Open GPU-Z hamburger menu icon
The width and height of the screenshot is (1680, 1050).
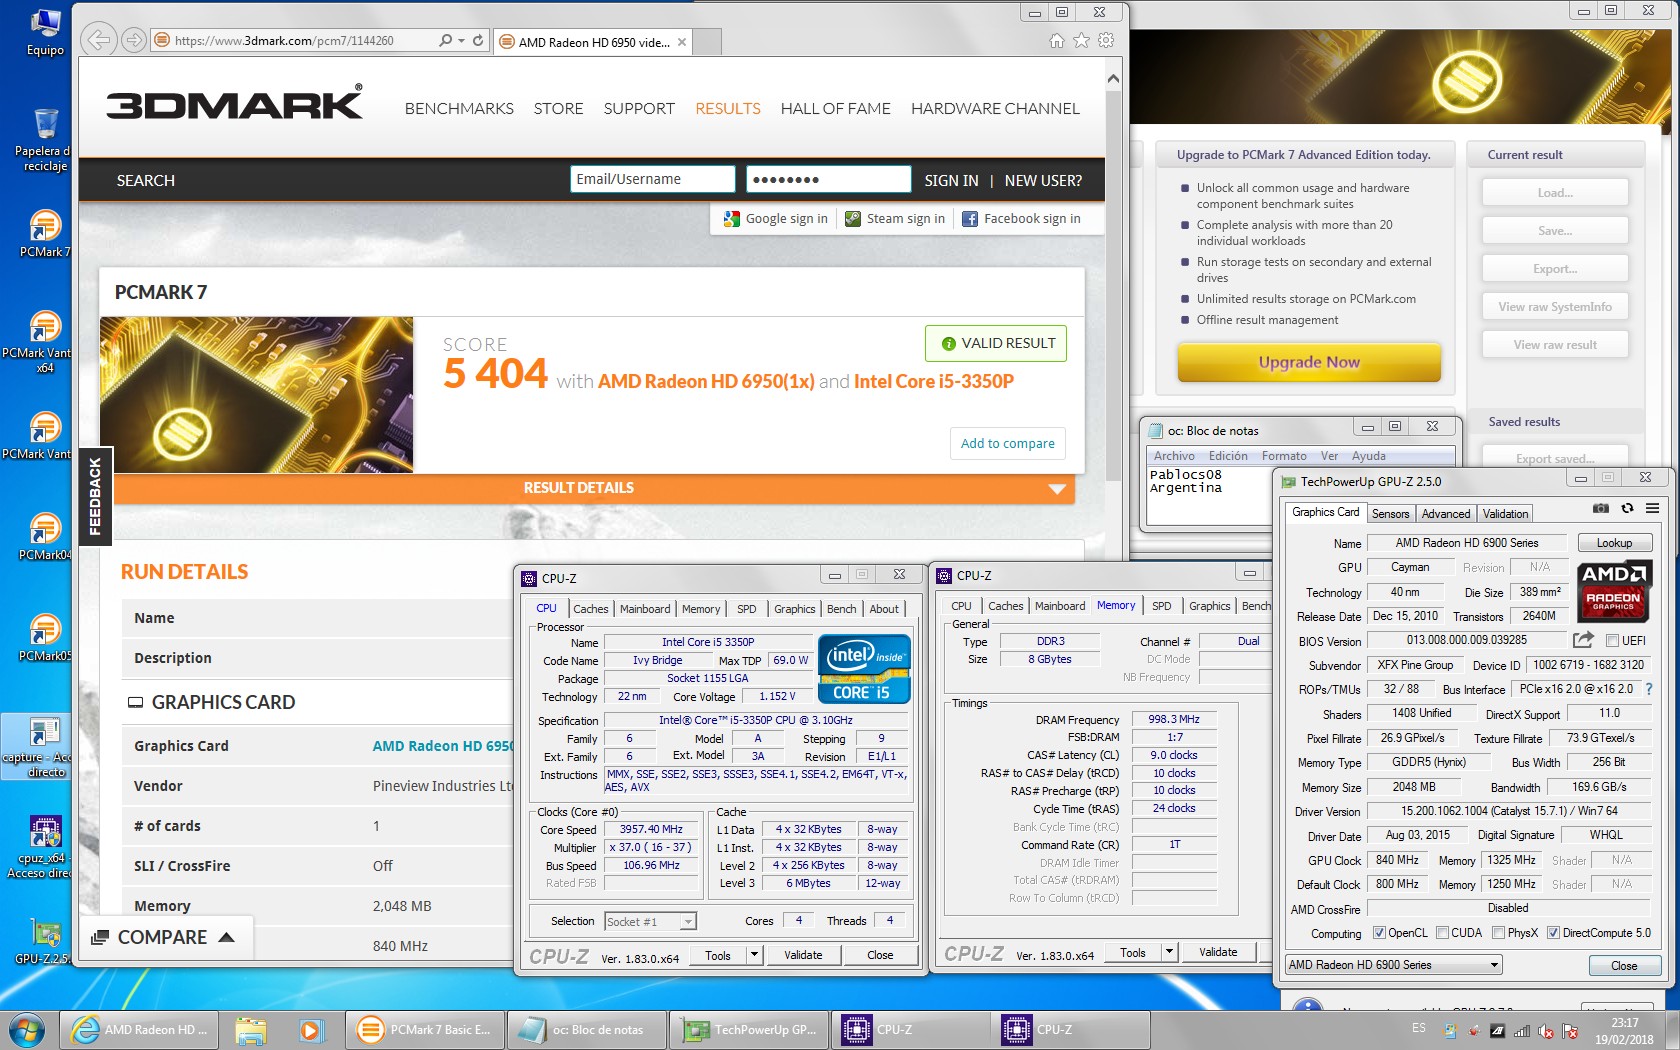[1652, 508]
